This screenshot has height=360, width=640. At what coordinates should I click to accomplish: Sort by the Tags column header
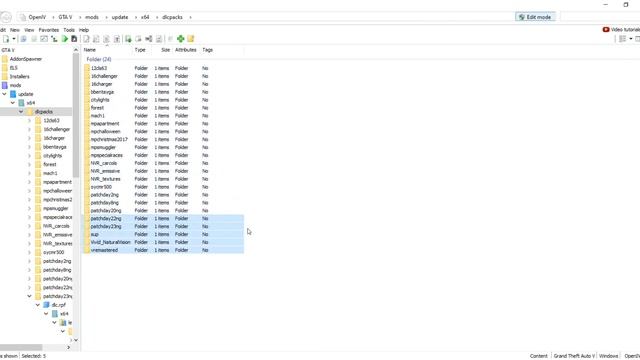(207, 50)
